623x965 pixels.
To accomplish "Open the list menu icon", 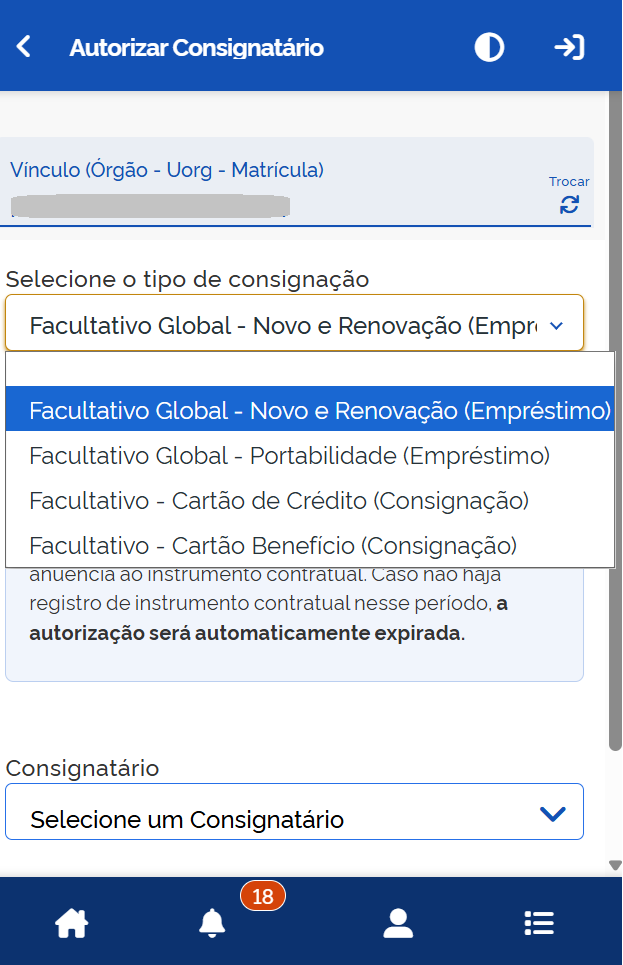I will [x=539, y=923].
